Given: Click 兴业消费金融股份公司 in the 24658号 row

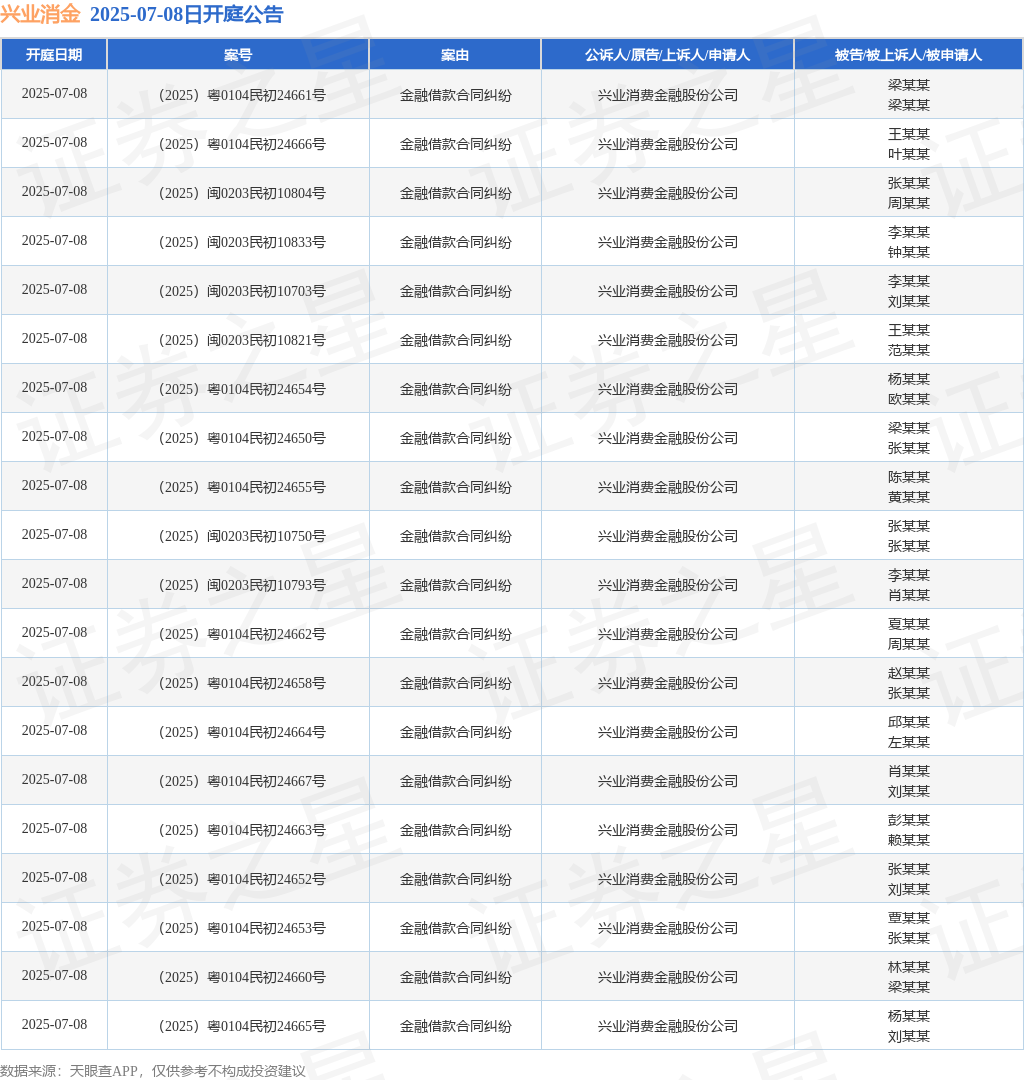Looking at the screenshot, I should [667, 683].
